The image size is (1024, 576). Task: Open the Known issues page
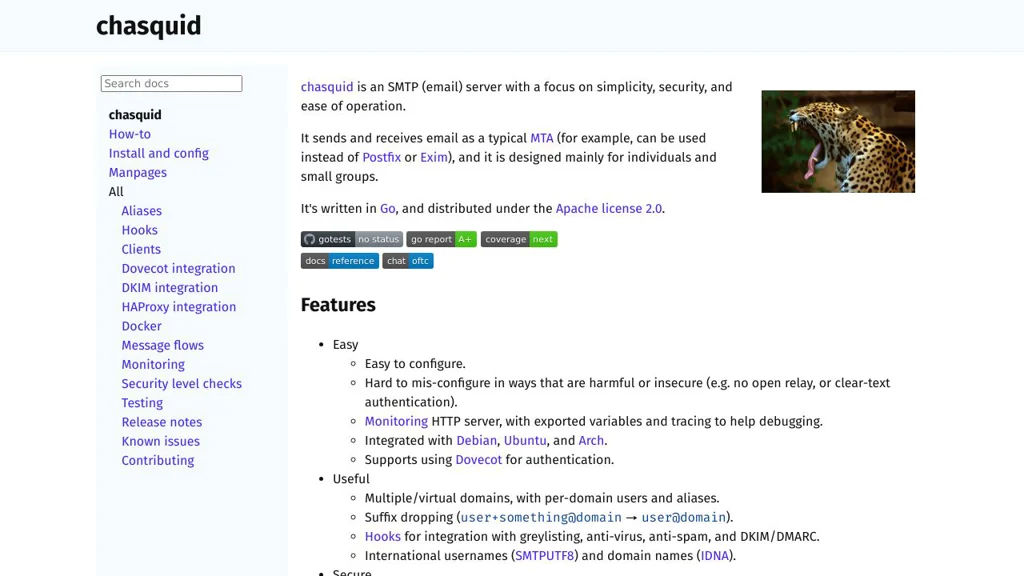pos(161,441)
